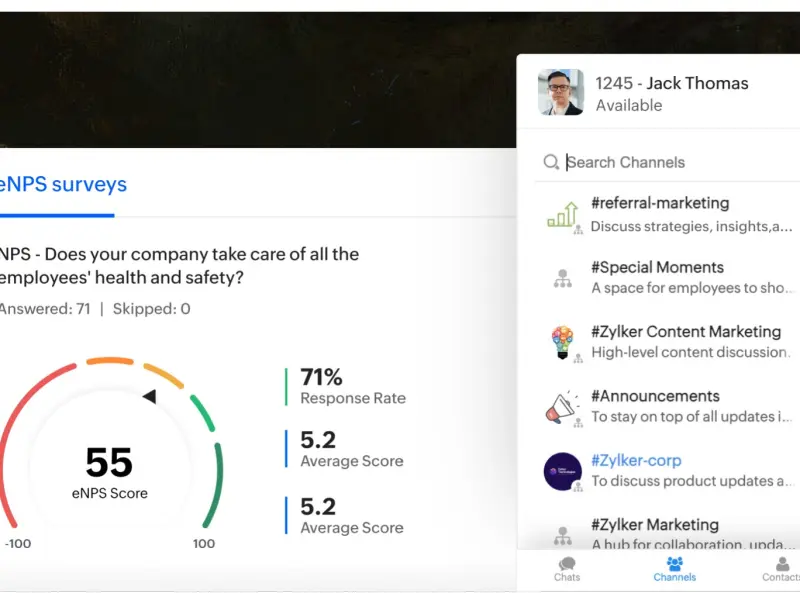Screen dimensions: 800x600
Task: Open the #Zylker-corp channel link
Action: (636, 460)
